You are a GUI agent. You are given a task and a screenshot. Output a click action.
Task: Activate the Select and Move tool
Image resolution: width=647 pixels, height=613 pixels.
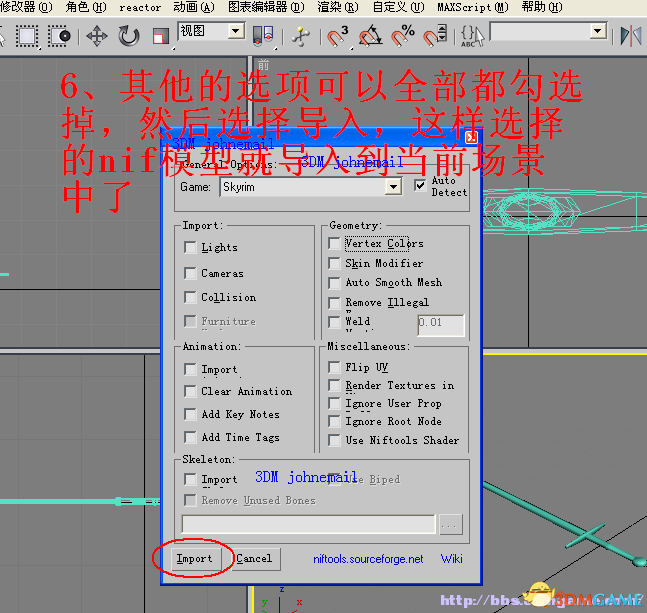coord(97,36)
